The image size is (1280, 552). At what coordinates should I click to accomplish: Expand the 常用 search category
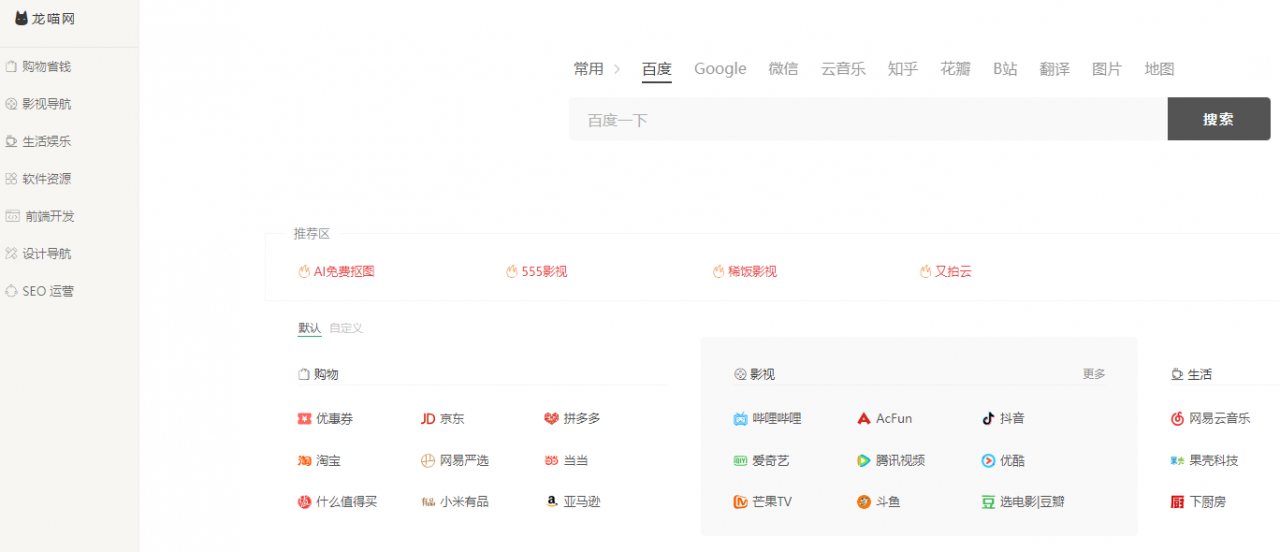[x=597, y=69]
